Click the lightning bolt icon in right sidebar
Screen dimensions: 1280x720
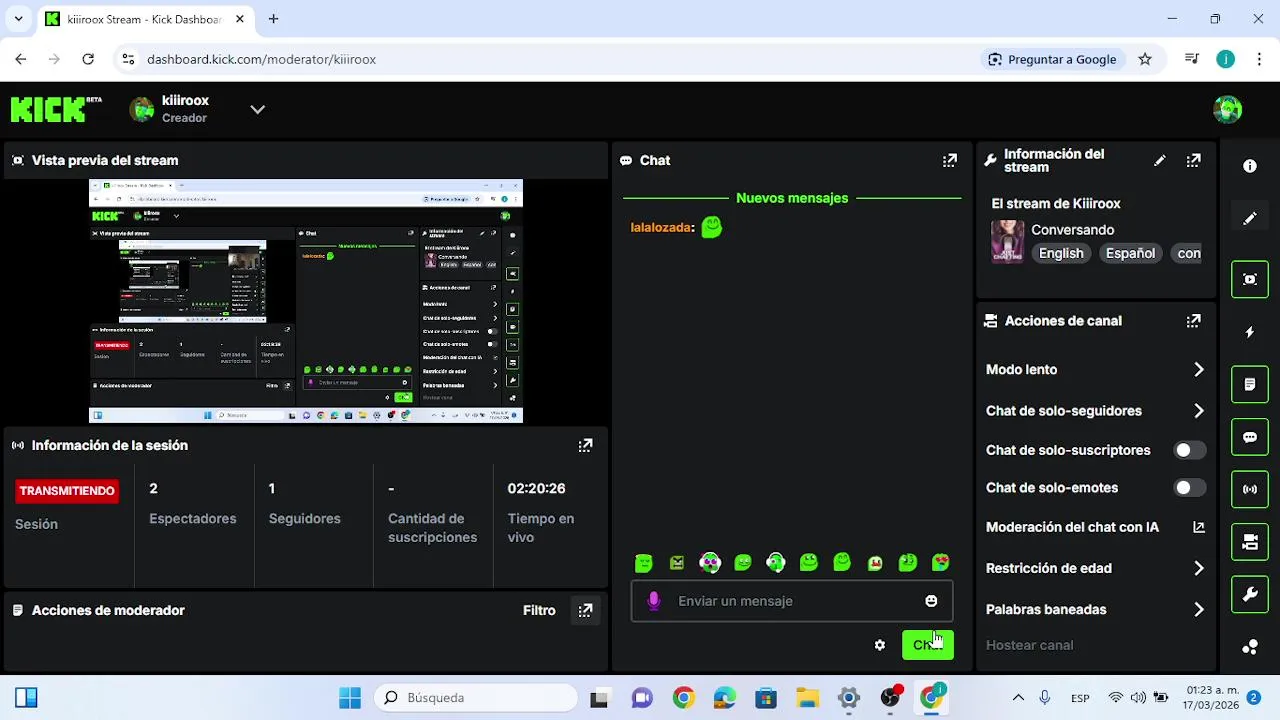click(x=1250, y=332)
